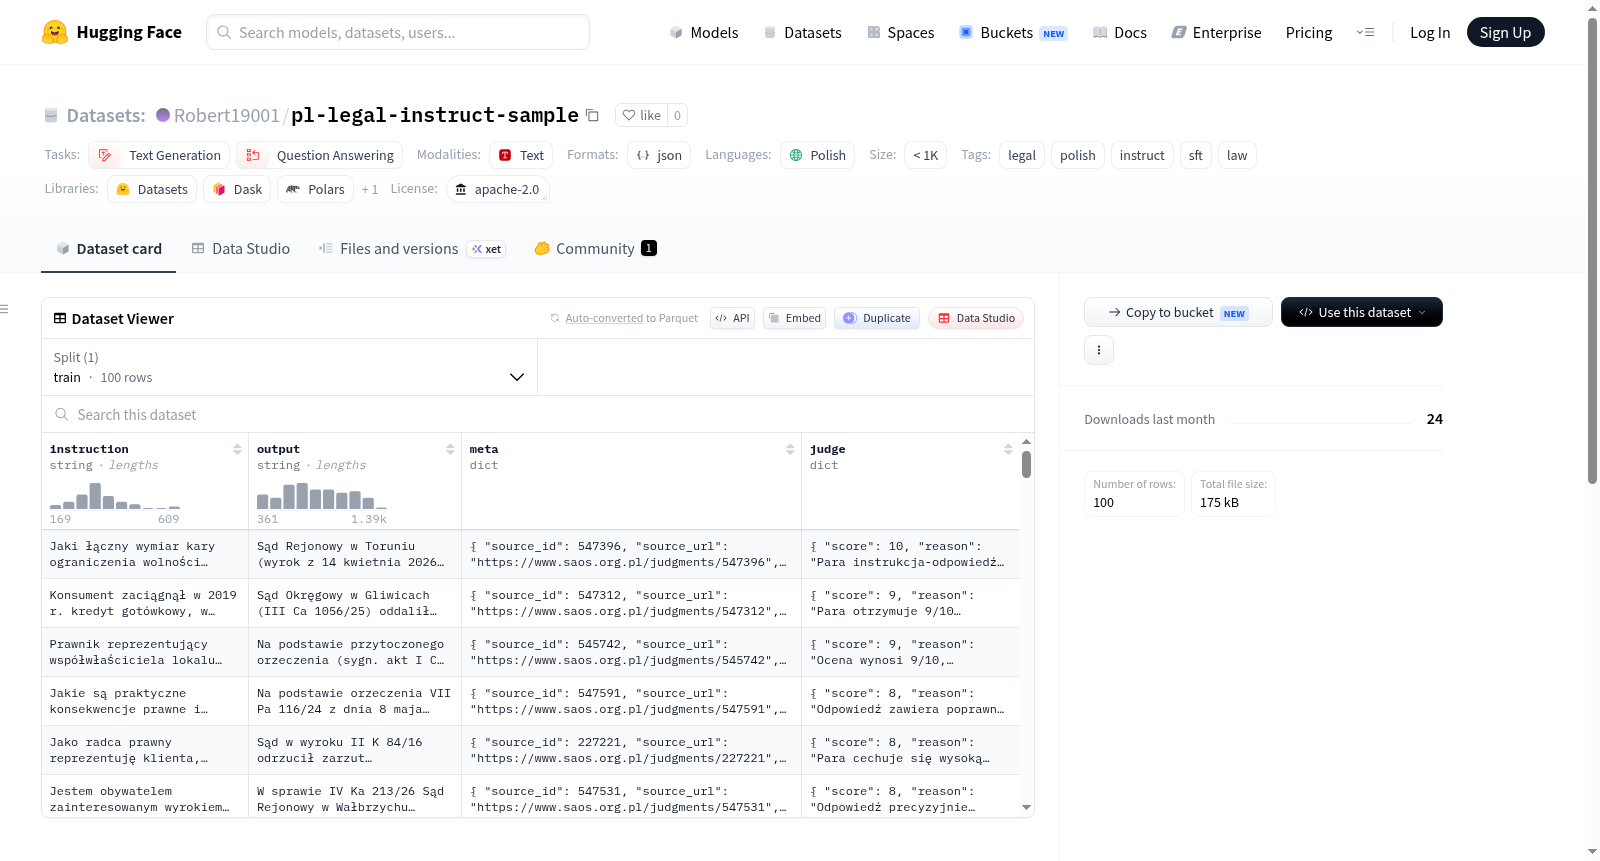Open the API button in Dataset Viewer
Image resolution: width=1600 pixels, height=861 pixels.
[x=732, y=318]
